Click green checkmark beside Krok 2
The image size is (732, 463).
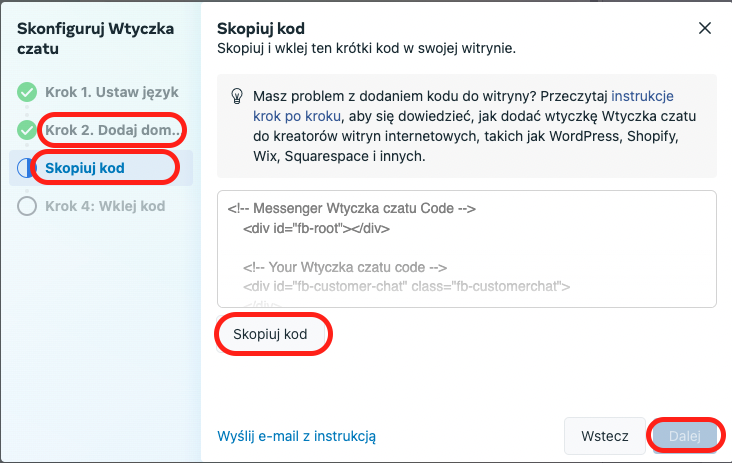[x=27, y=130]
